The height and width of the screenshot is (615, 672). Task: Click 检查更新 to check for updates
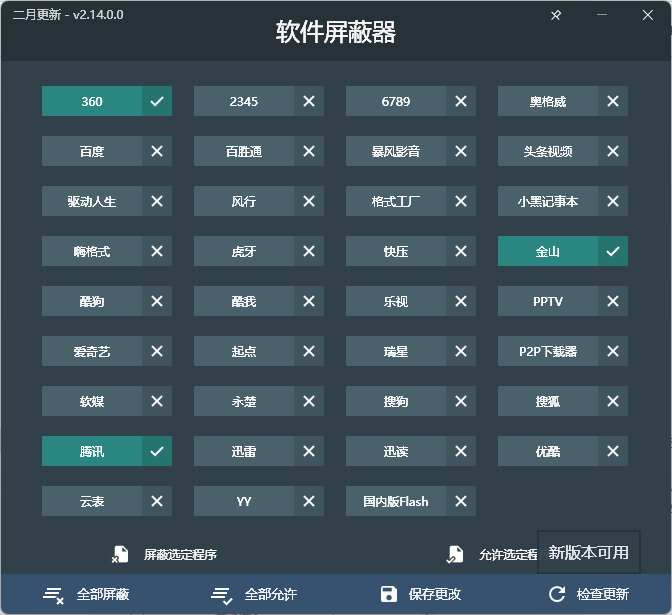tap(589, 594)
